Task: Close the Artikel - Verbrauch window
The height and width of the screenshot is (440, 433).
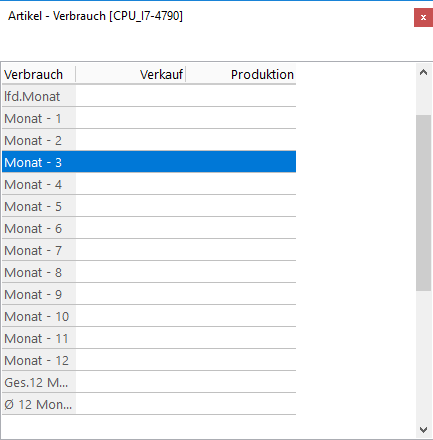Action: coord(423,18)
